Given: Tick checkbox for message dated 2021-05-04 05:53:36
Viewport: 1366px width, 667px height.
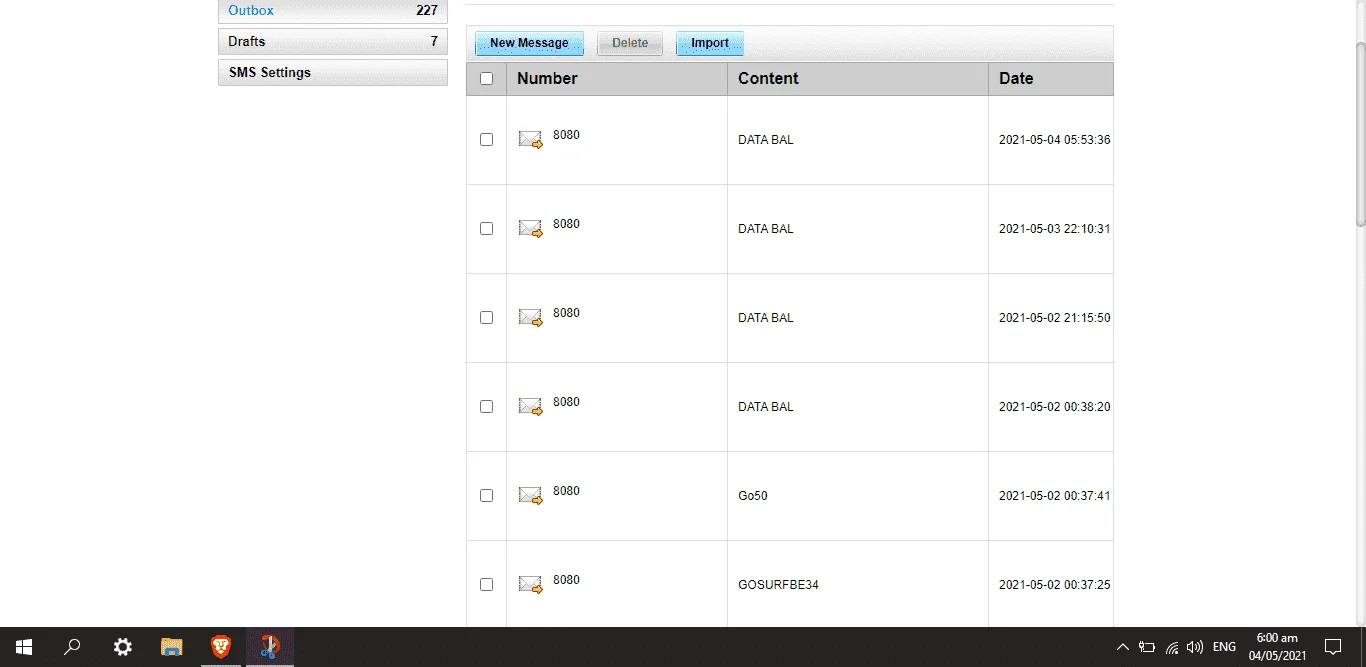Looking at the screenshot, I should coord(487,140).
